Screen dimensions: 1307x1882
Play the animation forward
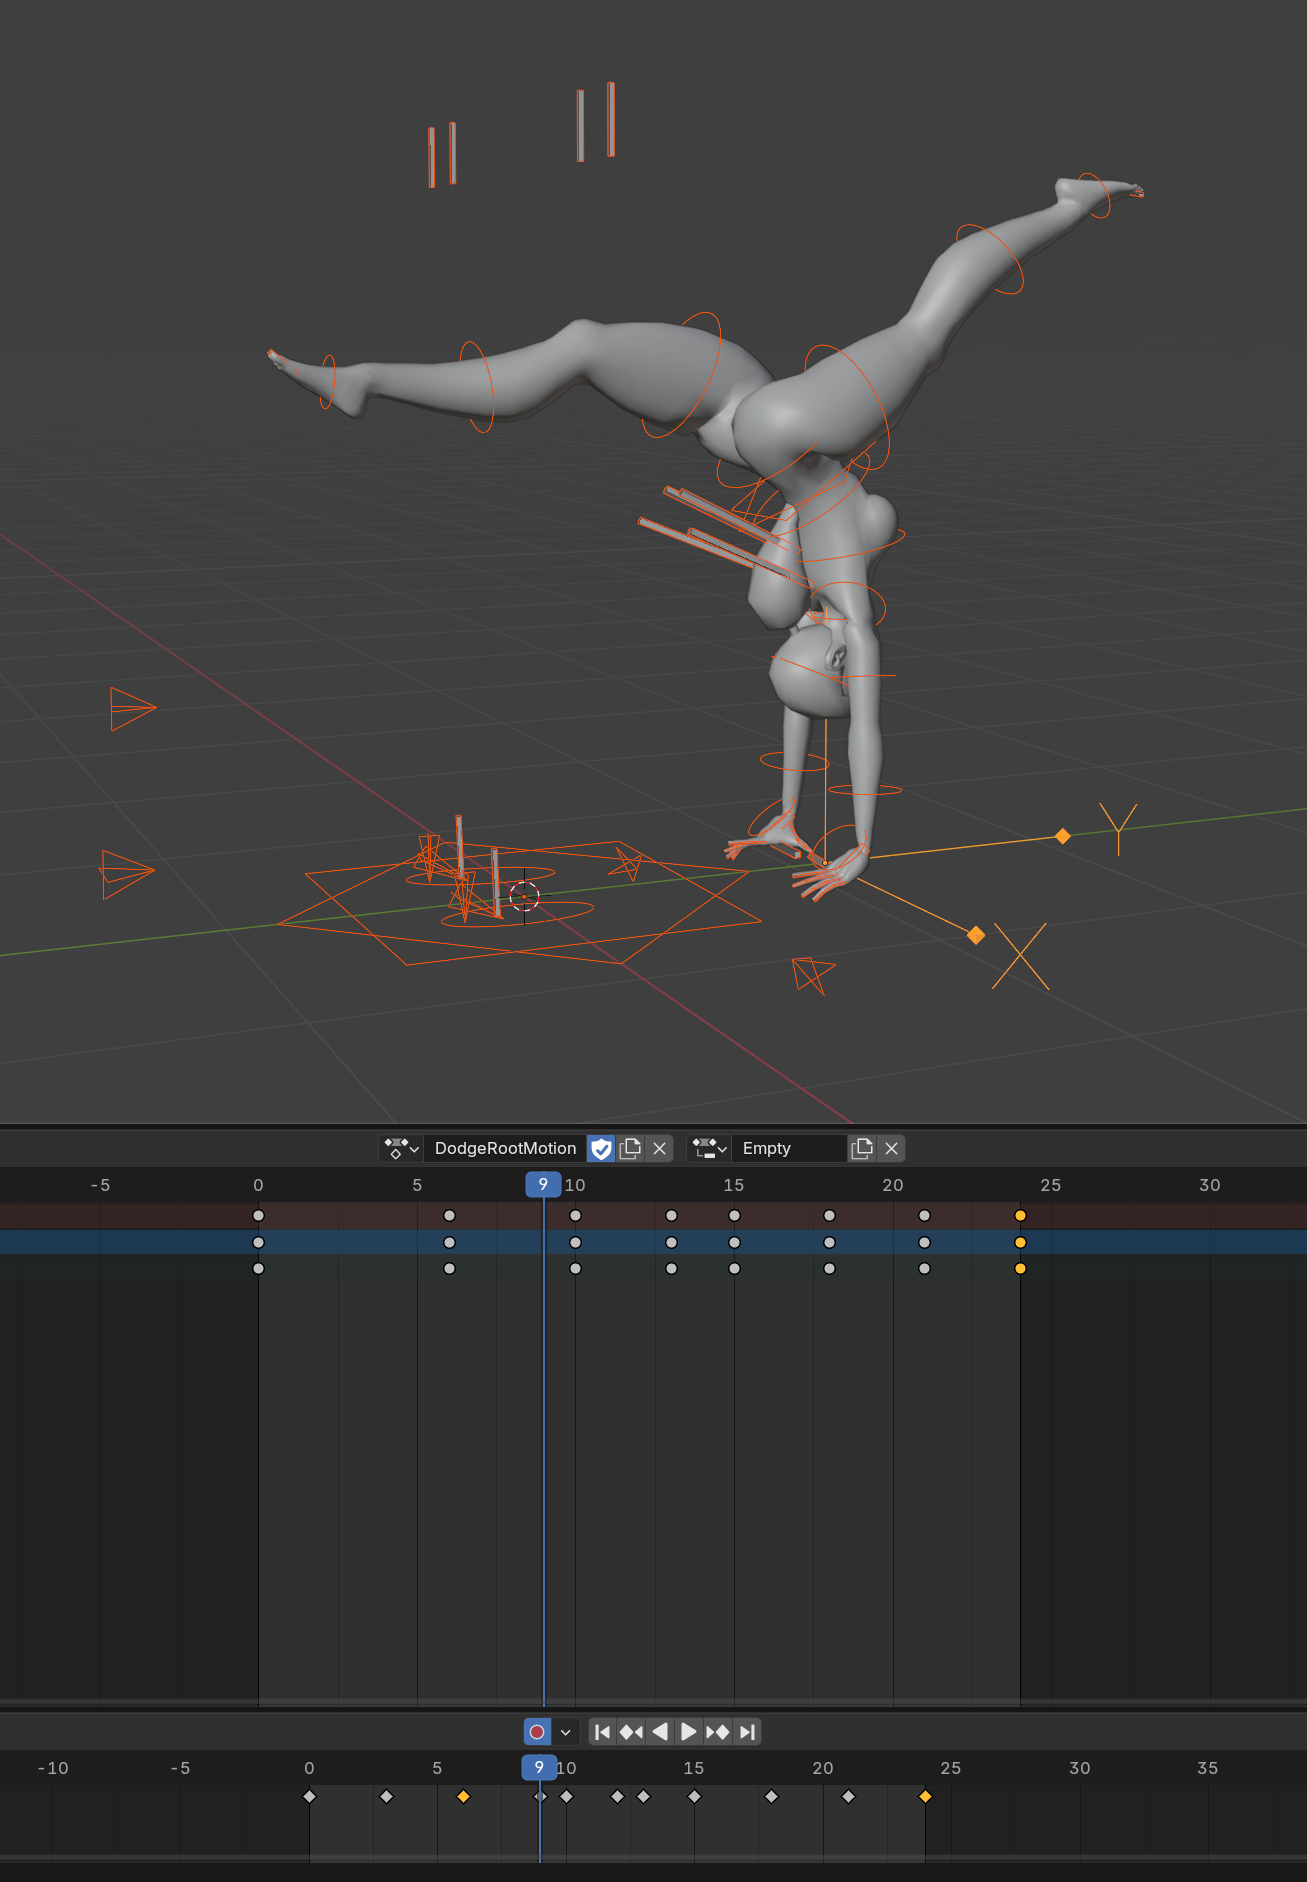tap(689, 1732)
